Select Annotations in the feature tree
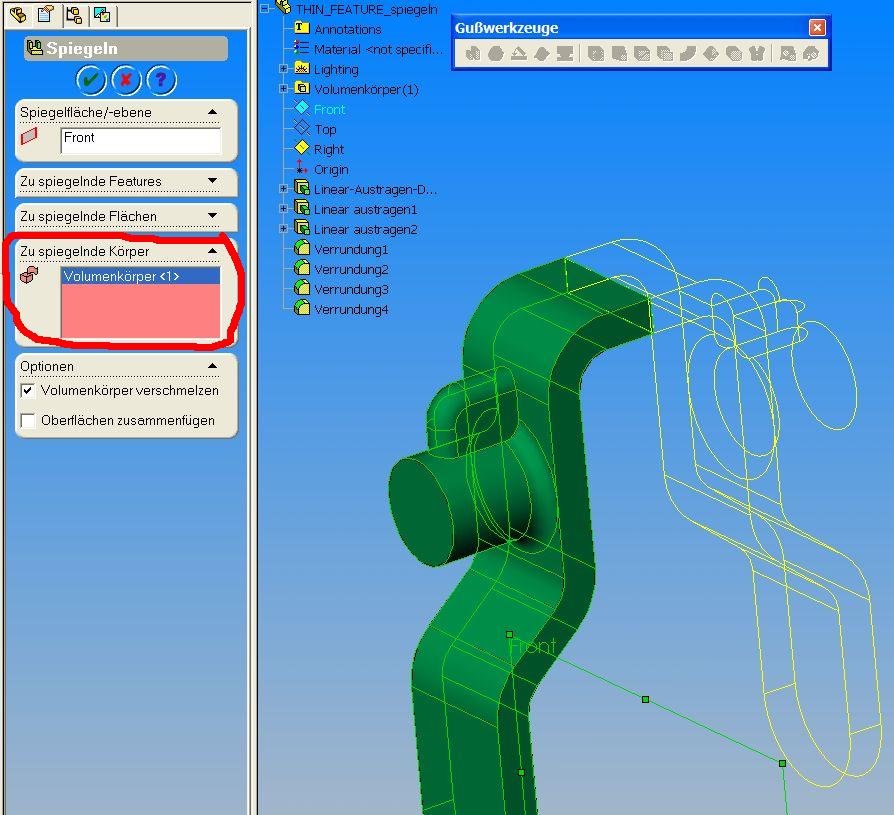The height and width of the screenshot is (815, 894). coord(347,29)
